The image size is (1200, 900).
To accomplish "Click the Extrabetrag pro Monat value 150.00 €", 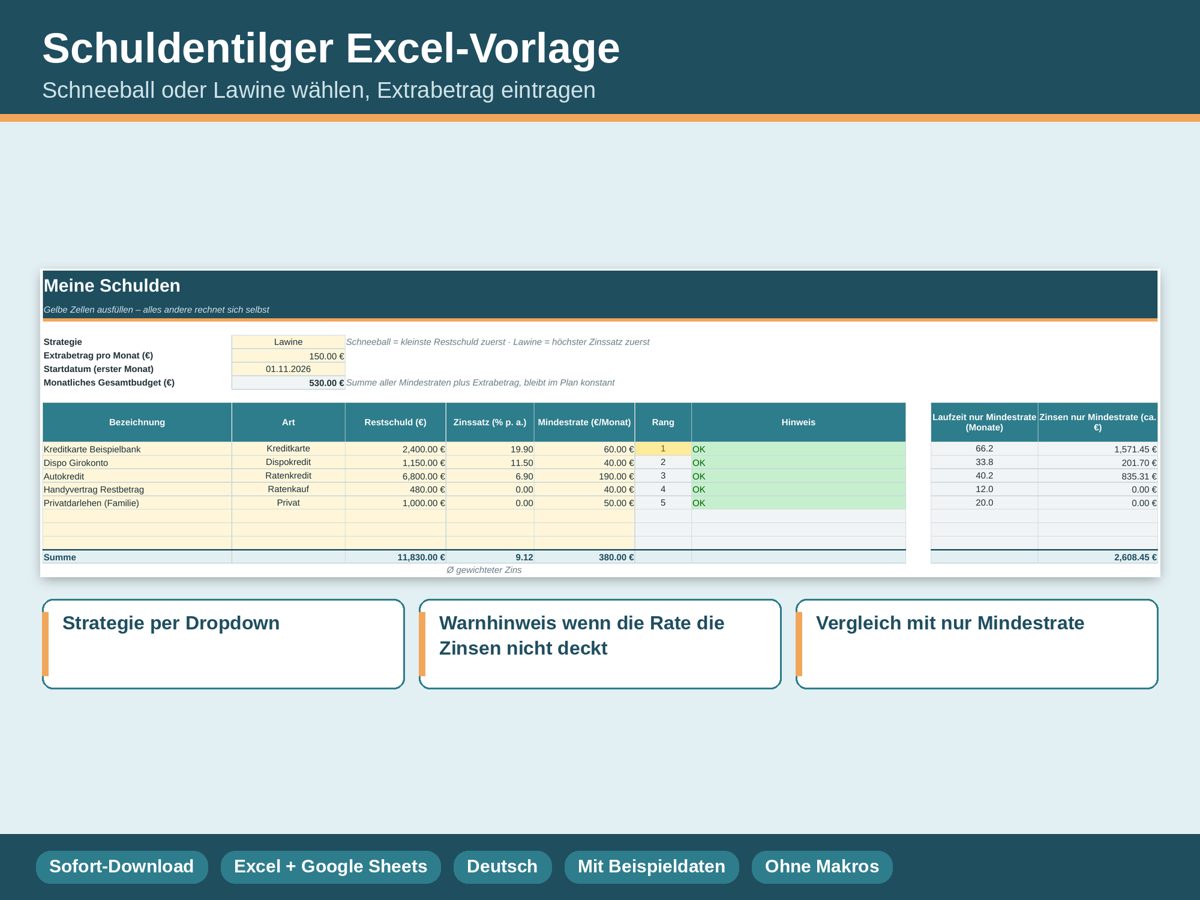I will (288, 356).
